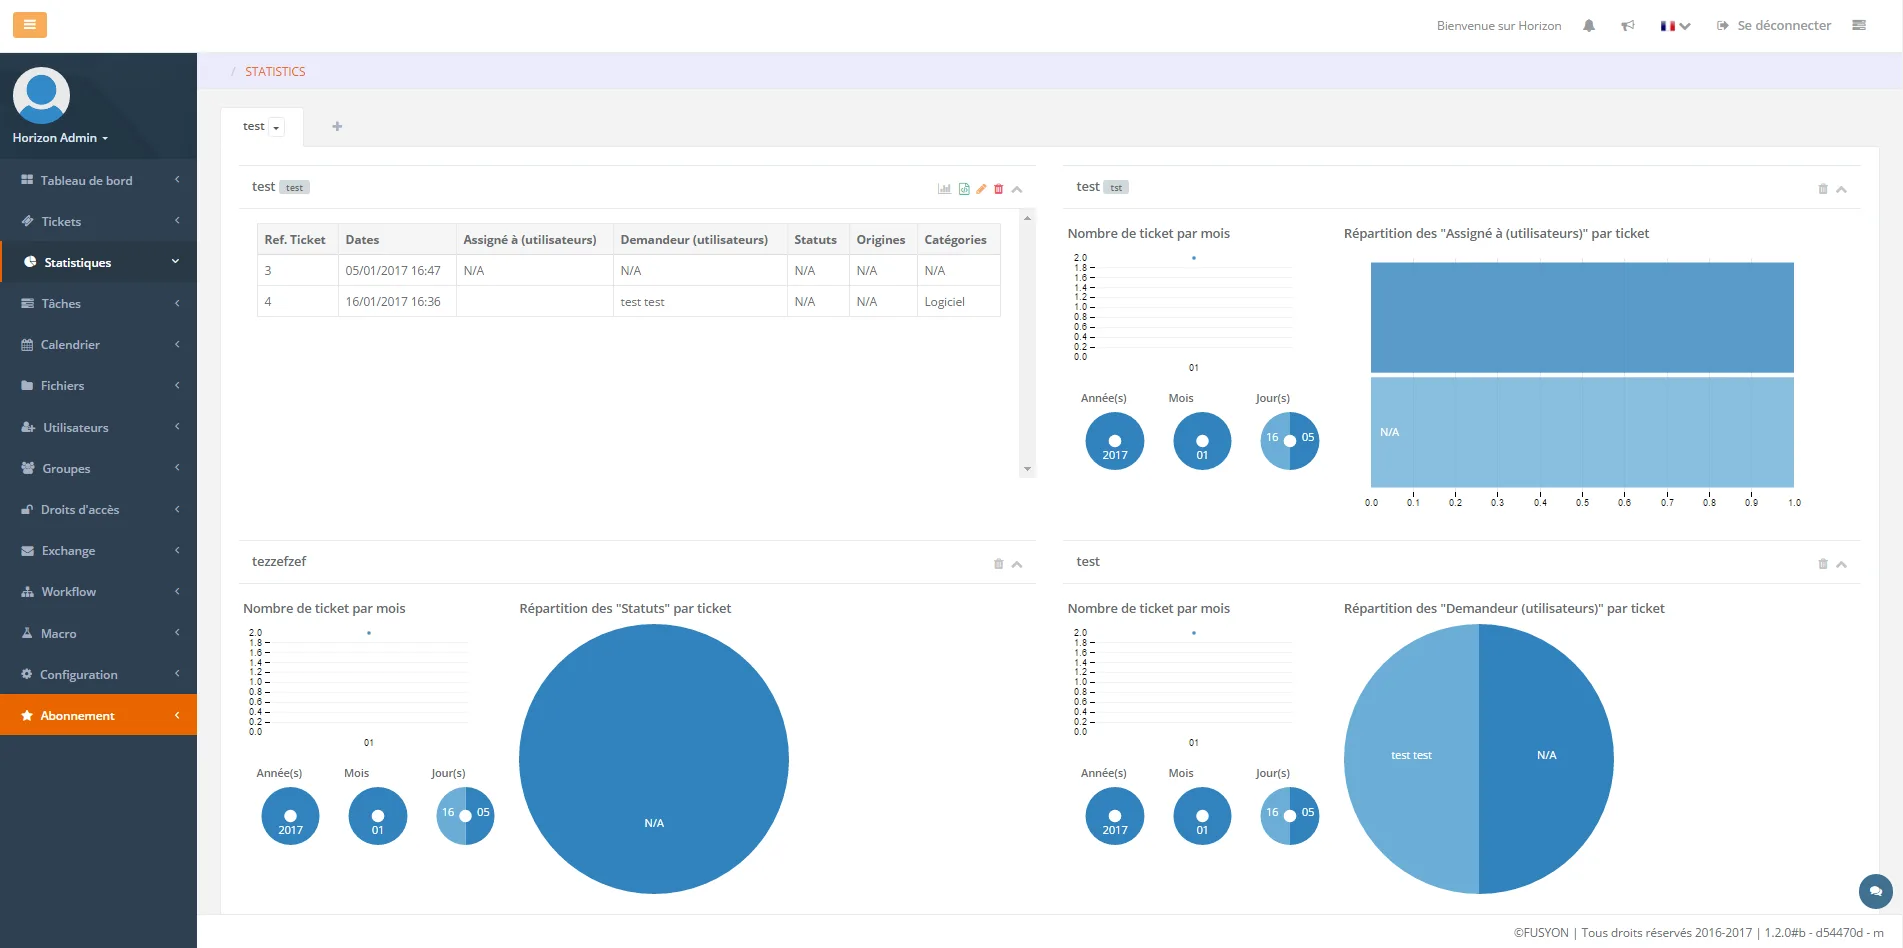The image size is (1903, 948).
Task: Click 01 month filter in Assigné widget
Action: point(1202,441)
